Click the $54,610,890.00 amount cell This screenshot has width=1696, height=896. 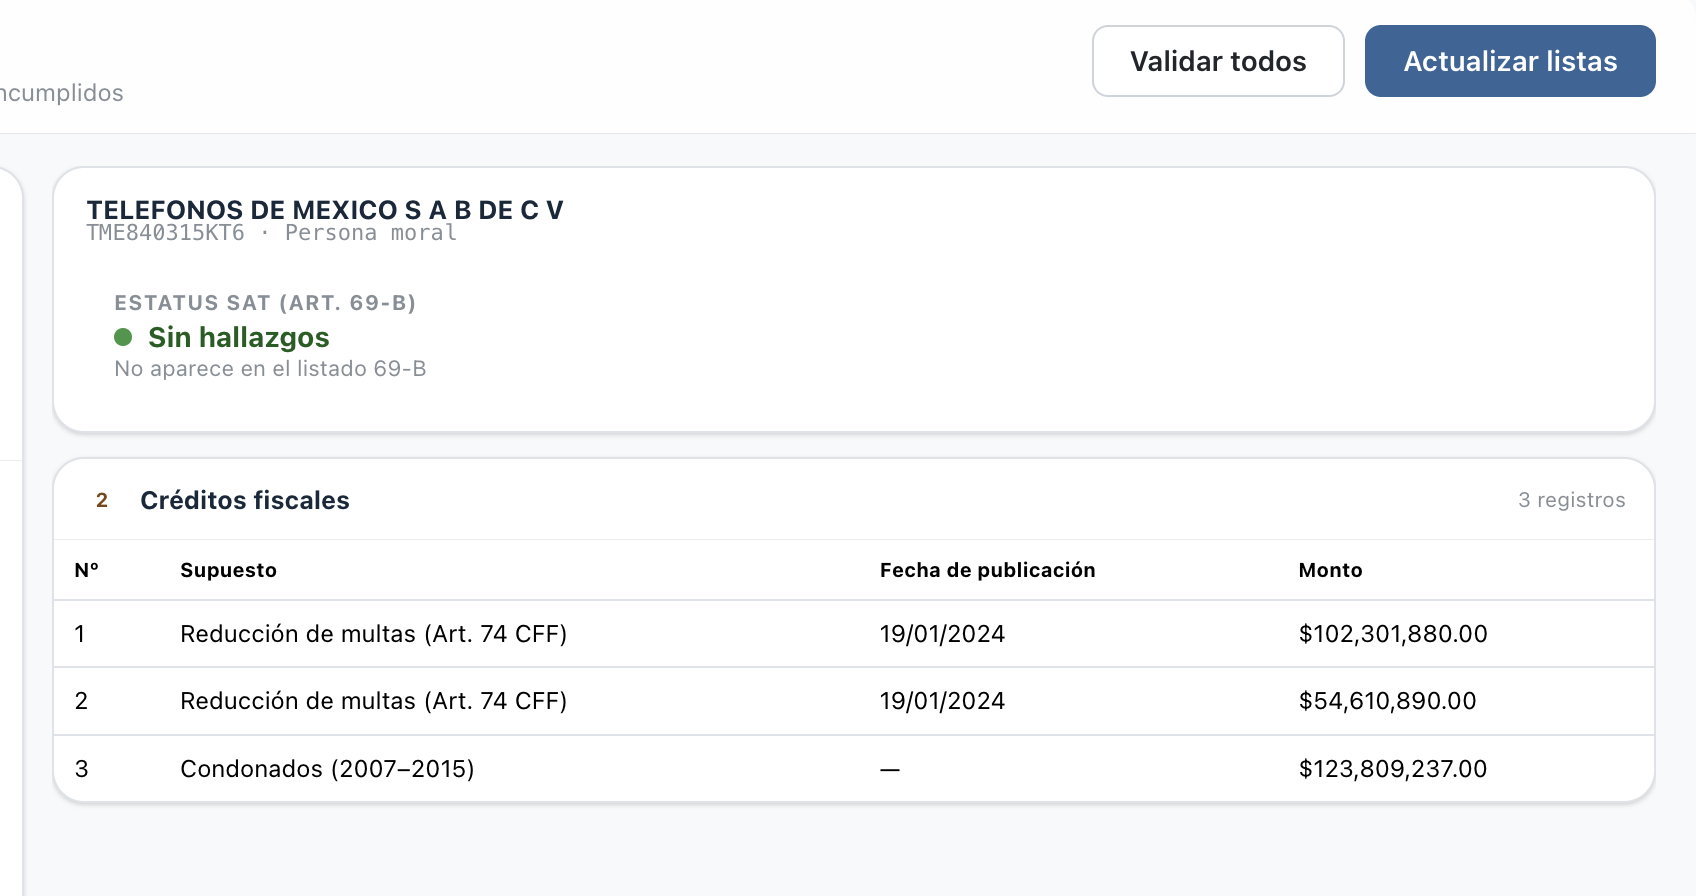point(1387,701)
